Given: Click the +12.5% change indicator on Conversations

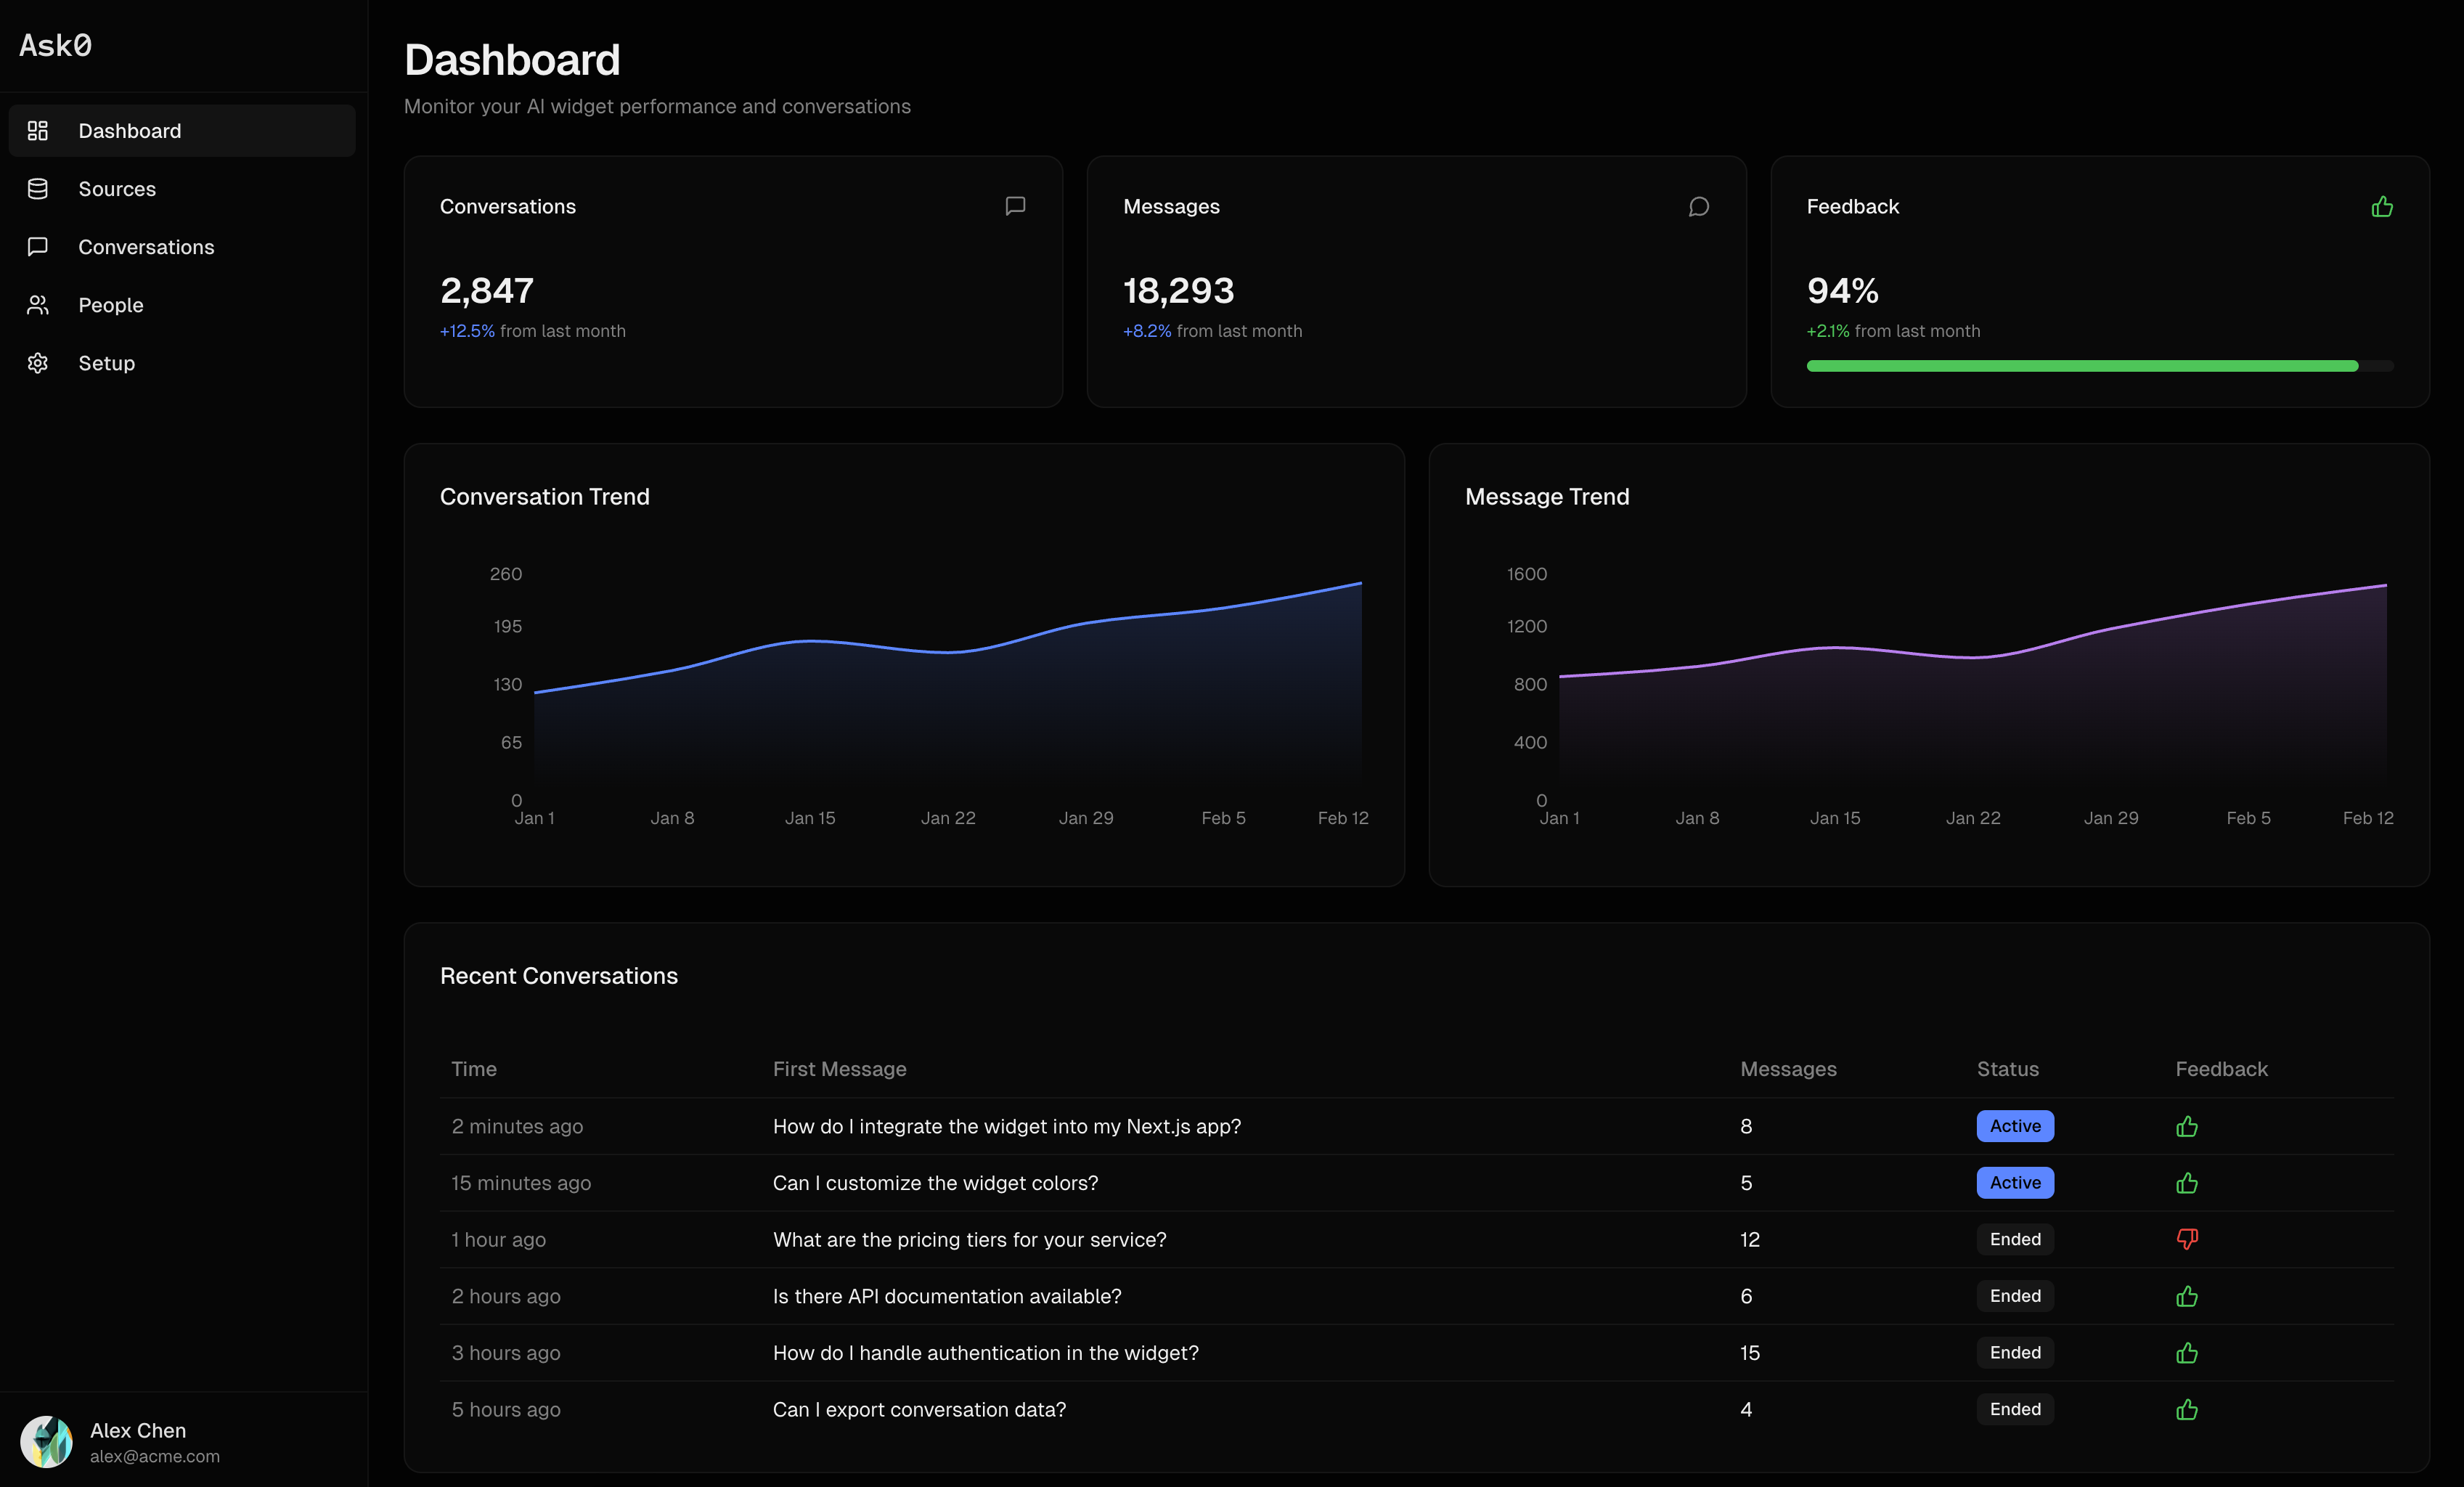Looking at the screenshot, I should (x=467, y=331).
